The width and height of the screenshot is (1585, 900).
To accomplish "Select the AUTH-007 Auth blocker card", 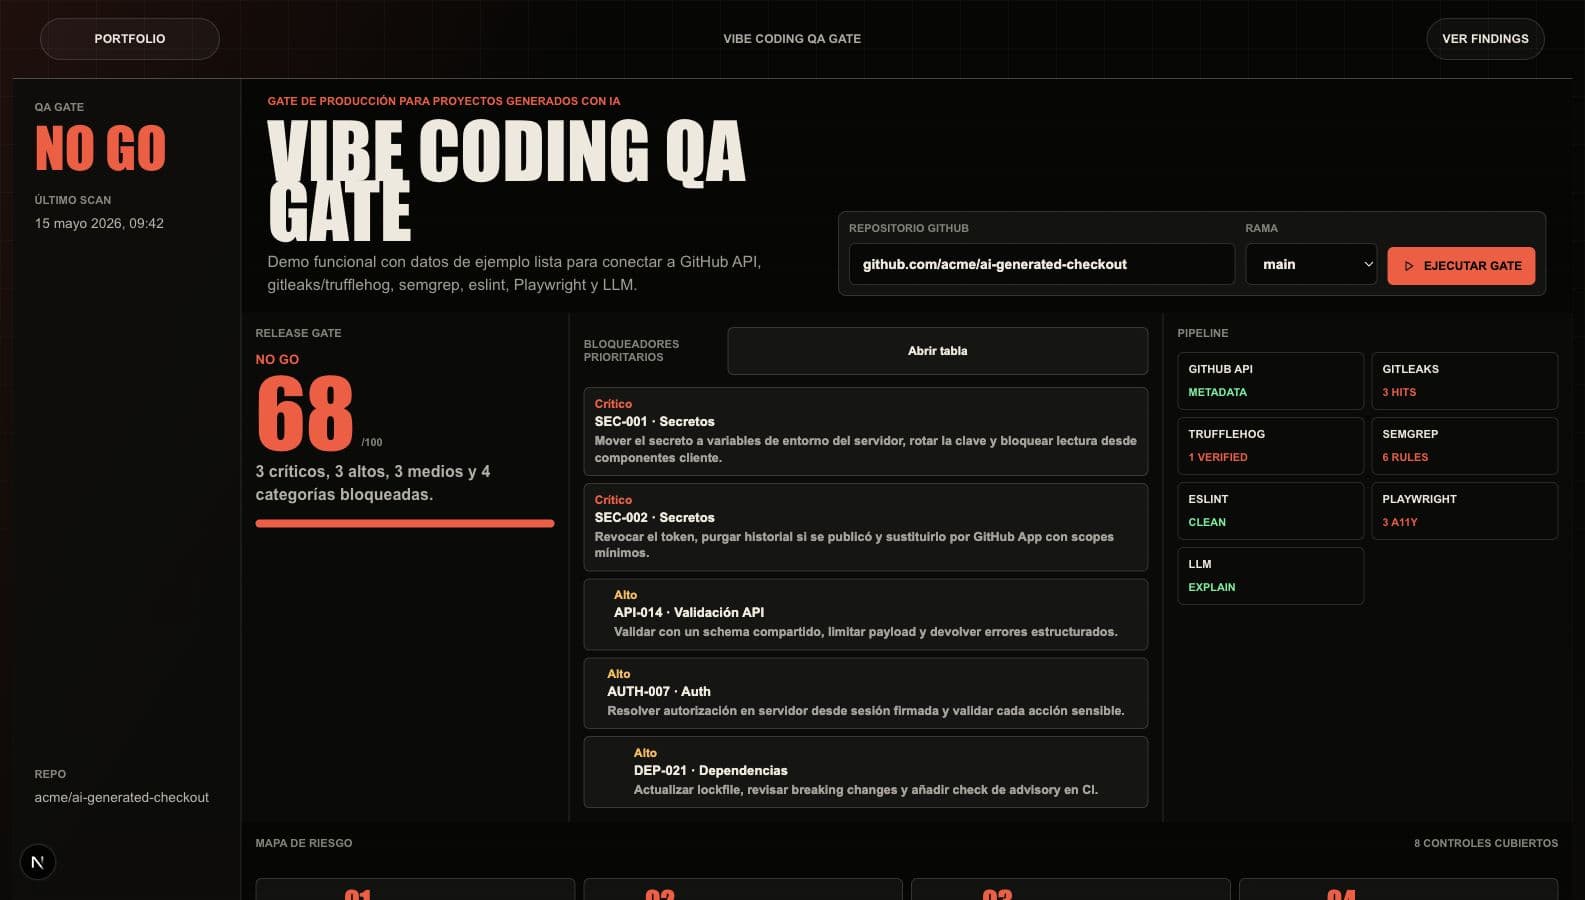I will [x=865, y=693].
